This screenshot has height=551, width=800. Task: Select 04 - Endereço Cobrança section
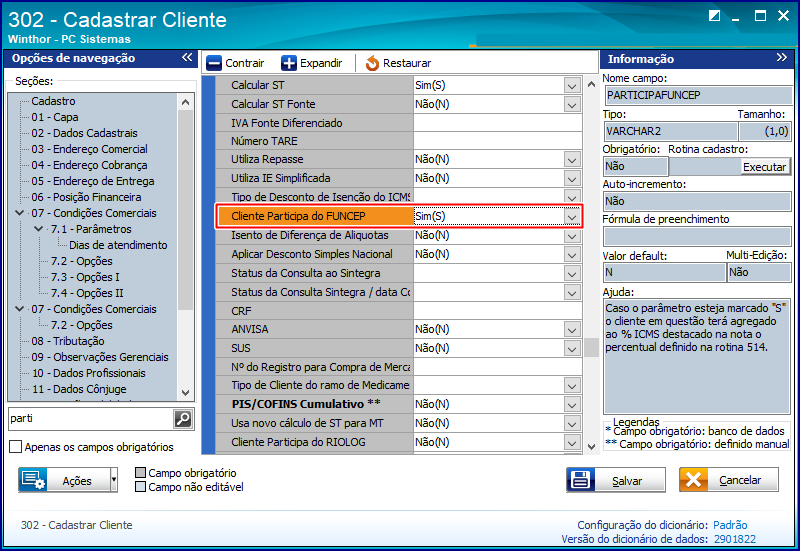point(89,165)
